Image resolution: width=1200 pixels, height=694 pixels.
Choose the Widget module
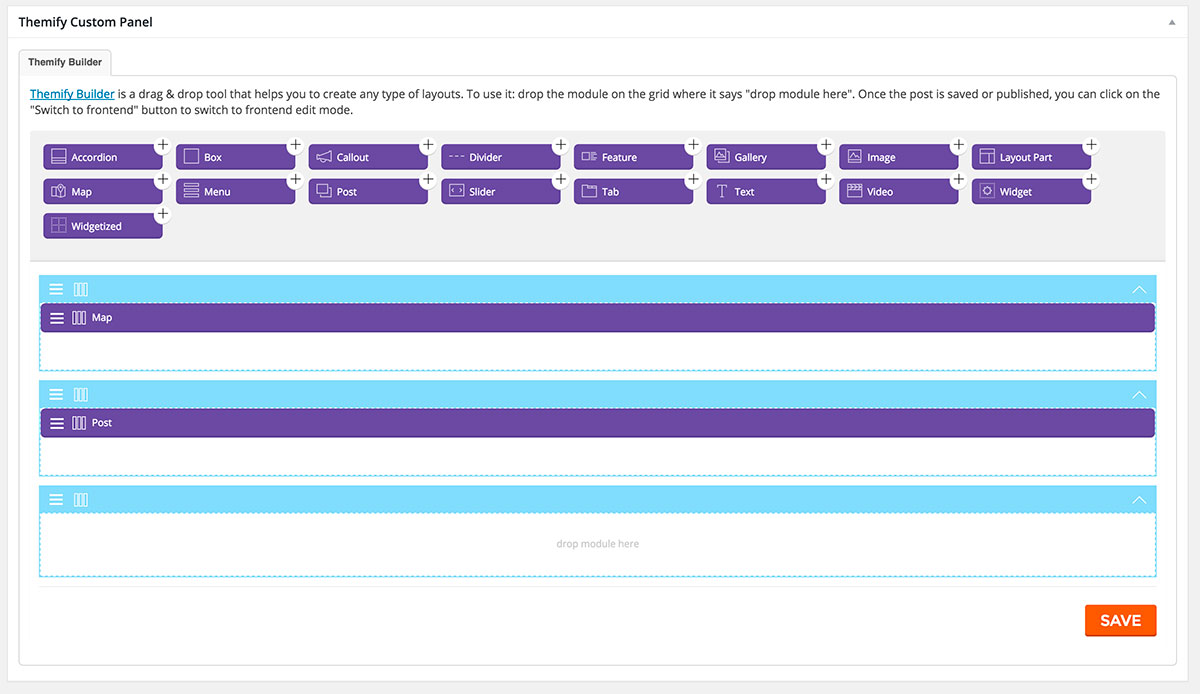[1031, 191]
